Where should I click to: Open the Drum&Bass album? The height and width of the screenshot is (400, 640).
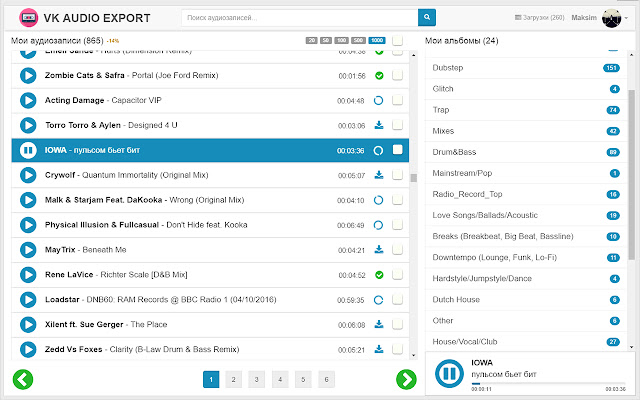click(x=526, y=152)
